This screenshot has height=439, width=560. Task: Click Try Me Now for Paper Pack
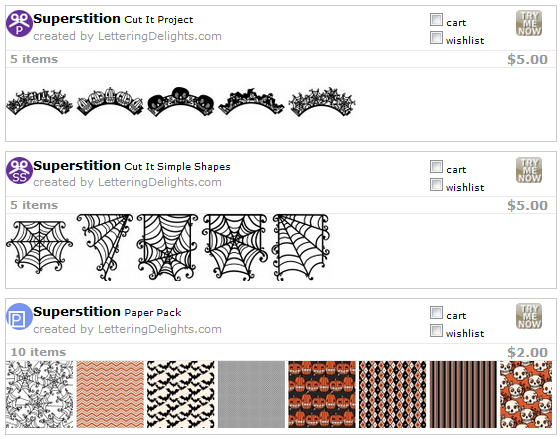[529, 316]
